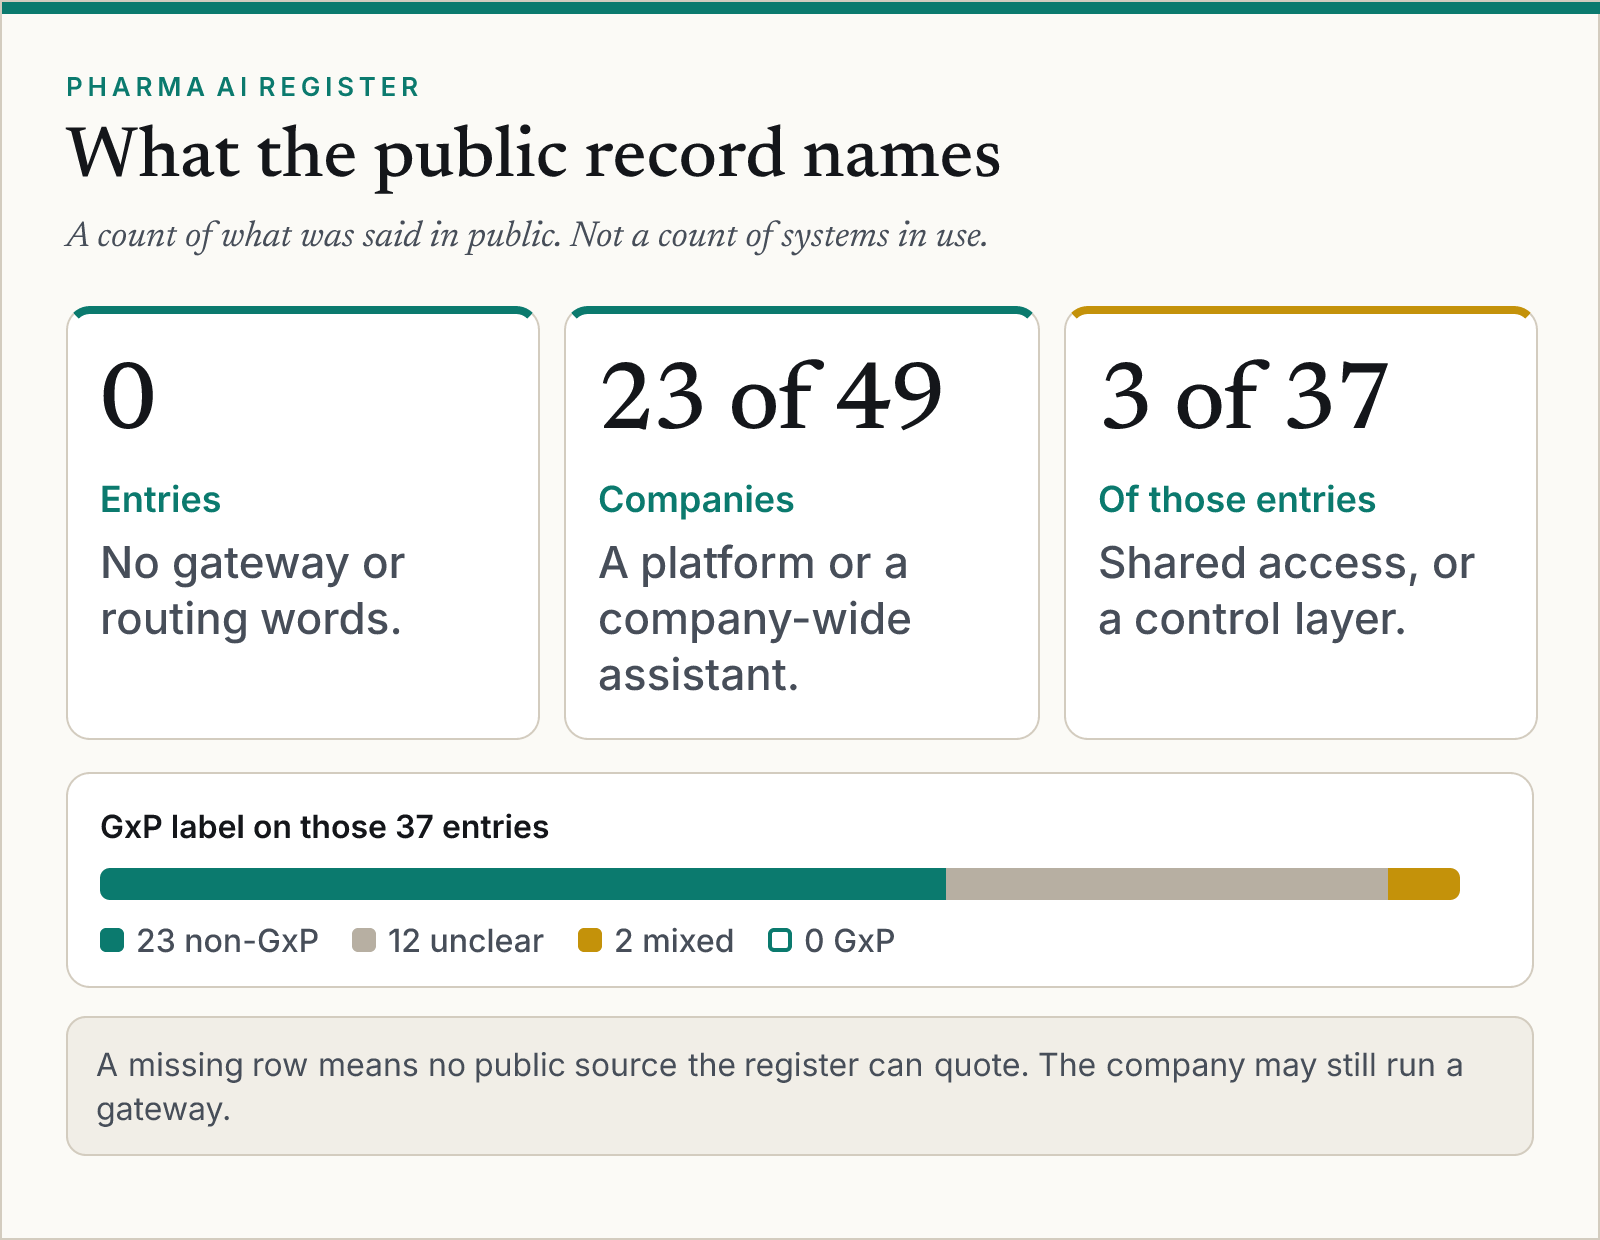This screenshot has height=1240, width=1600.
Task: Click the gray unclear legend swatch
Action: 364,940
